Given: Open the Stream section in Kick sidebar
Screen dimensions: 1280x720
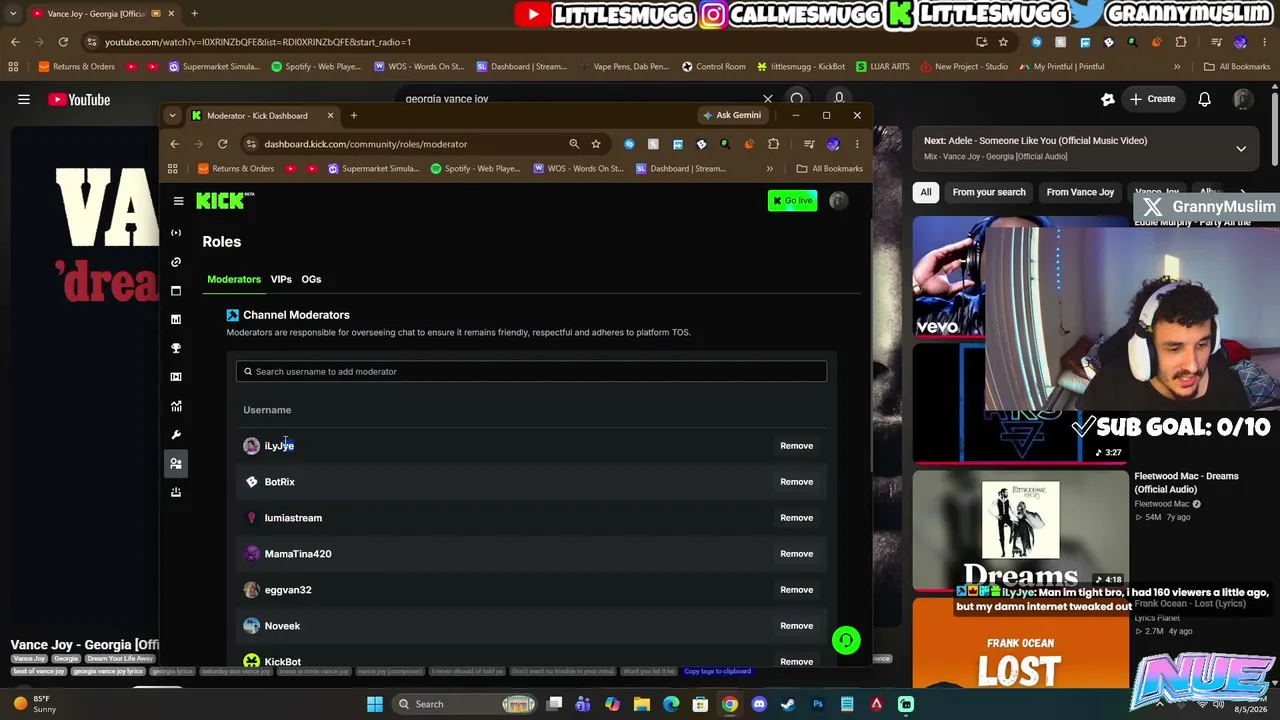Looking at the screenshot, I should pyautogui.click(x=176, y=233).
